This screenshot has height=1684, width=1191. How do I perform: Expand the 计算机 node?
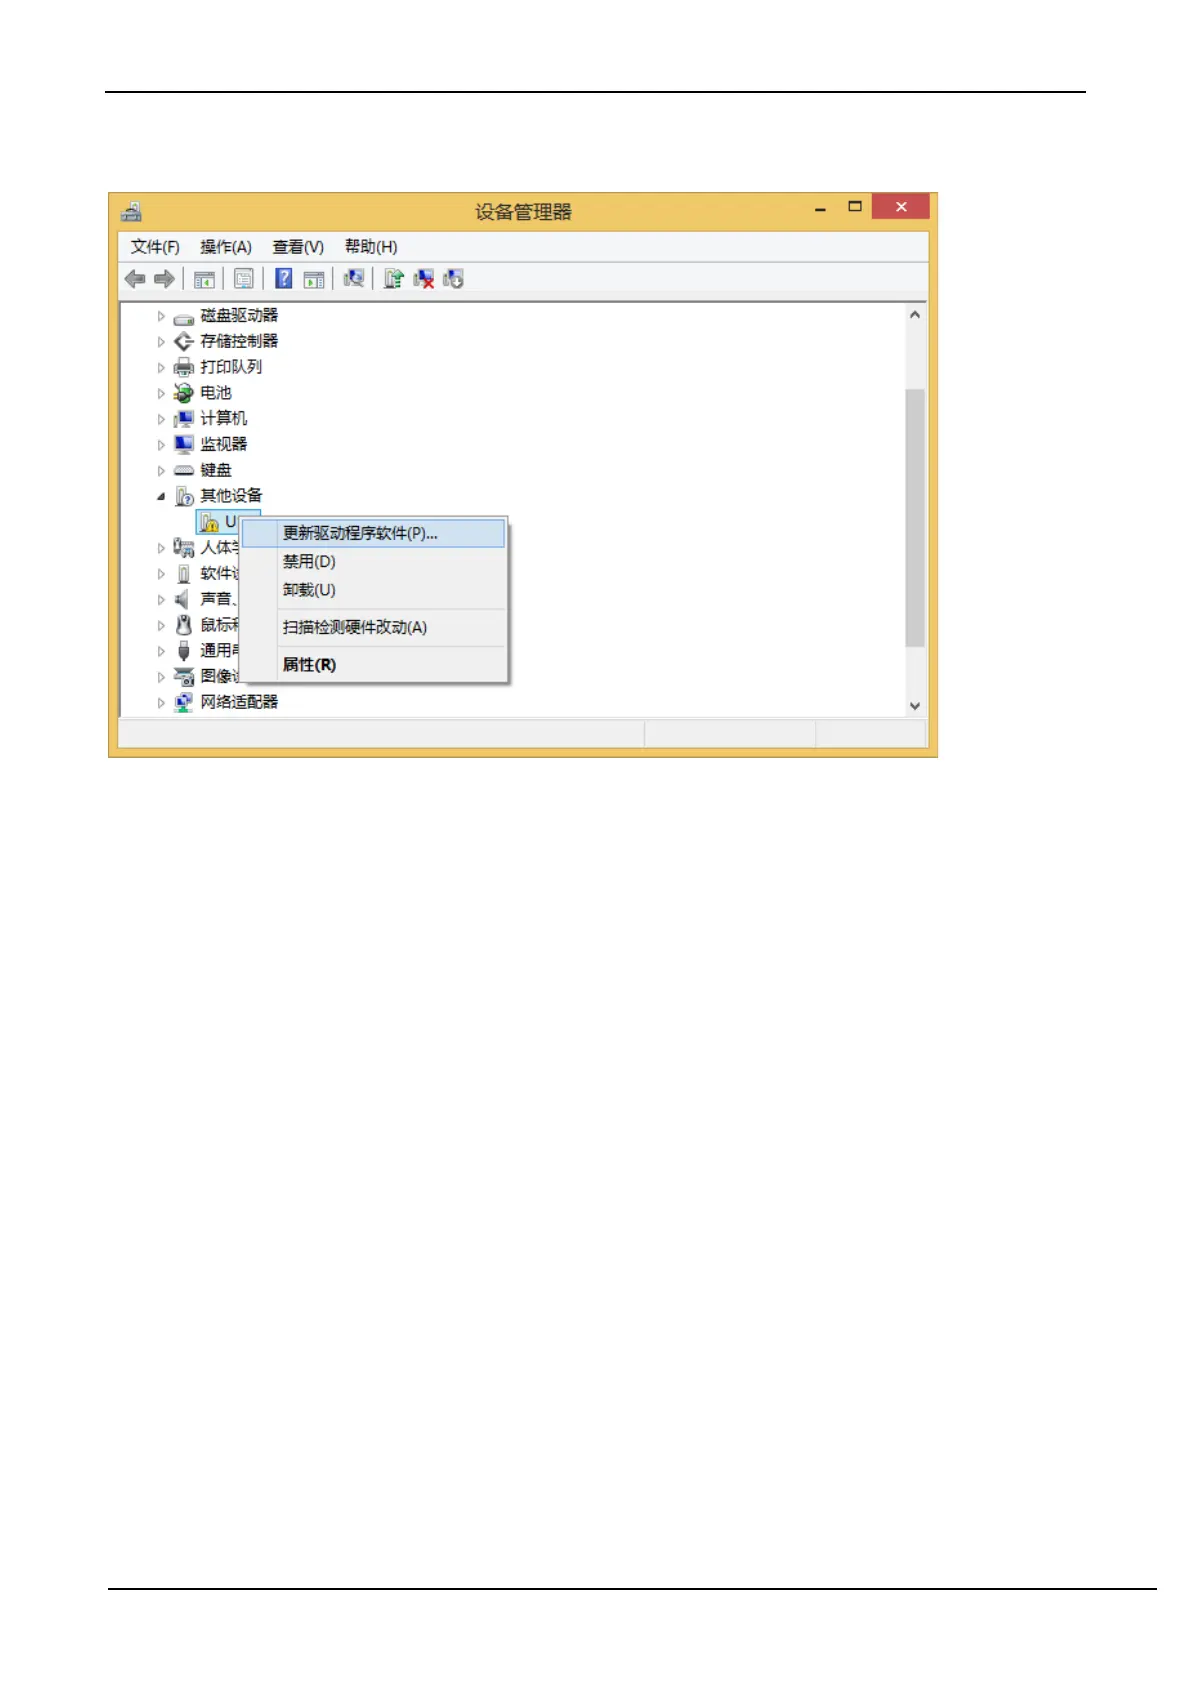pyautogui.click(x=161, y=419)
